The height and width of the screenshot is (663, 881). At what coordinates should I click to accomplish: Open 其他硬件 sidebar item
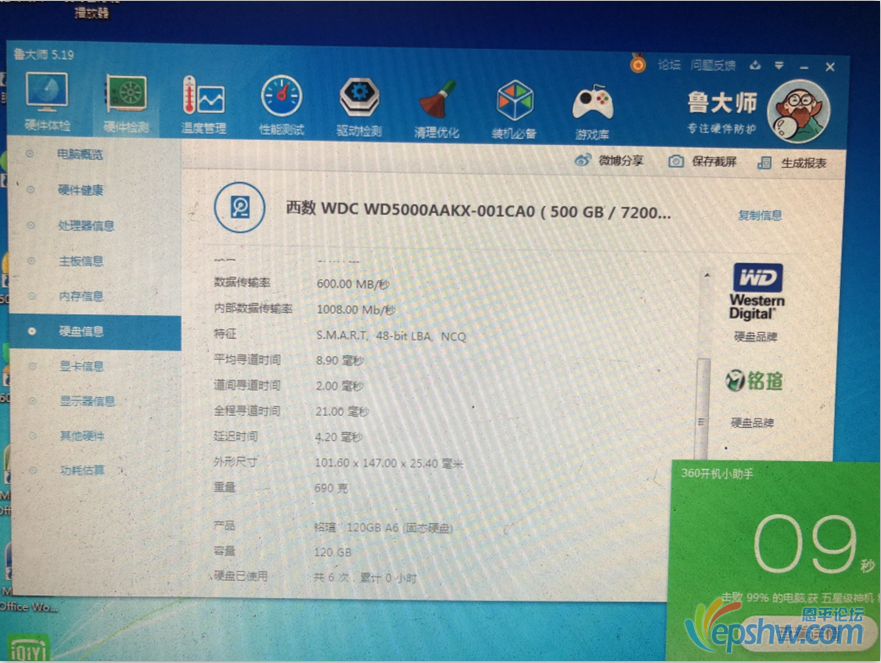point(82,435)
